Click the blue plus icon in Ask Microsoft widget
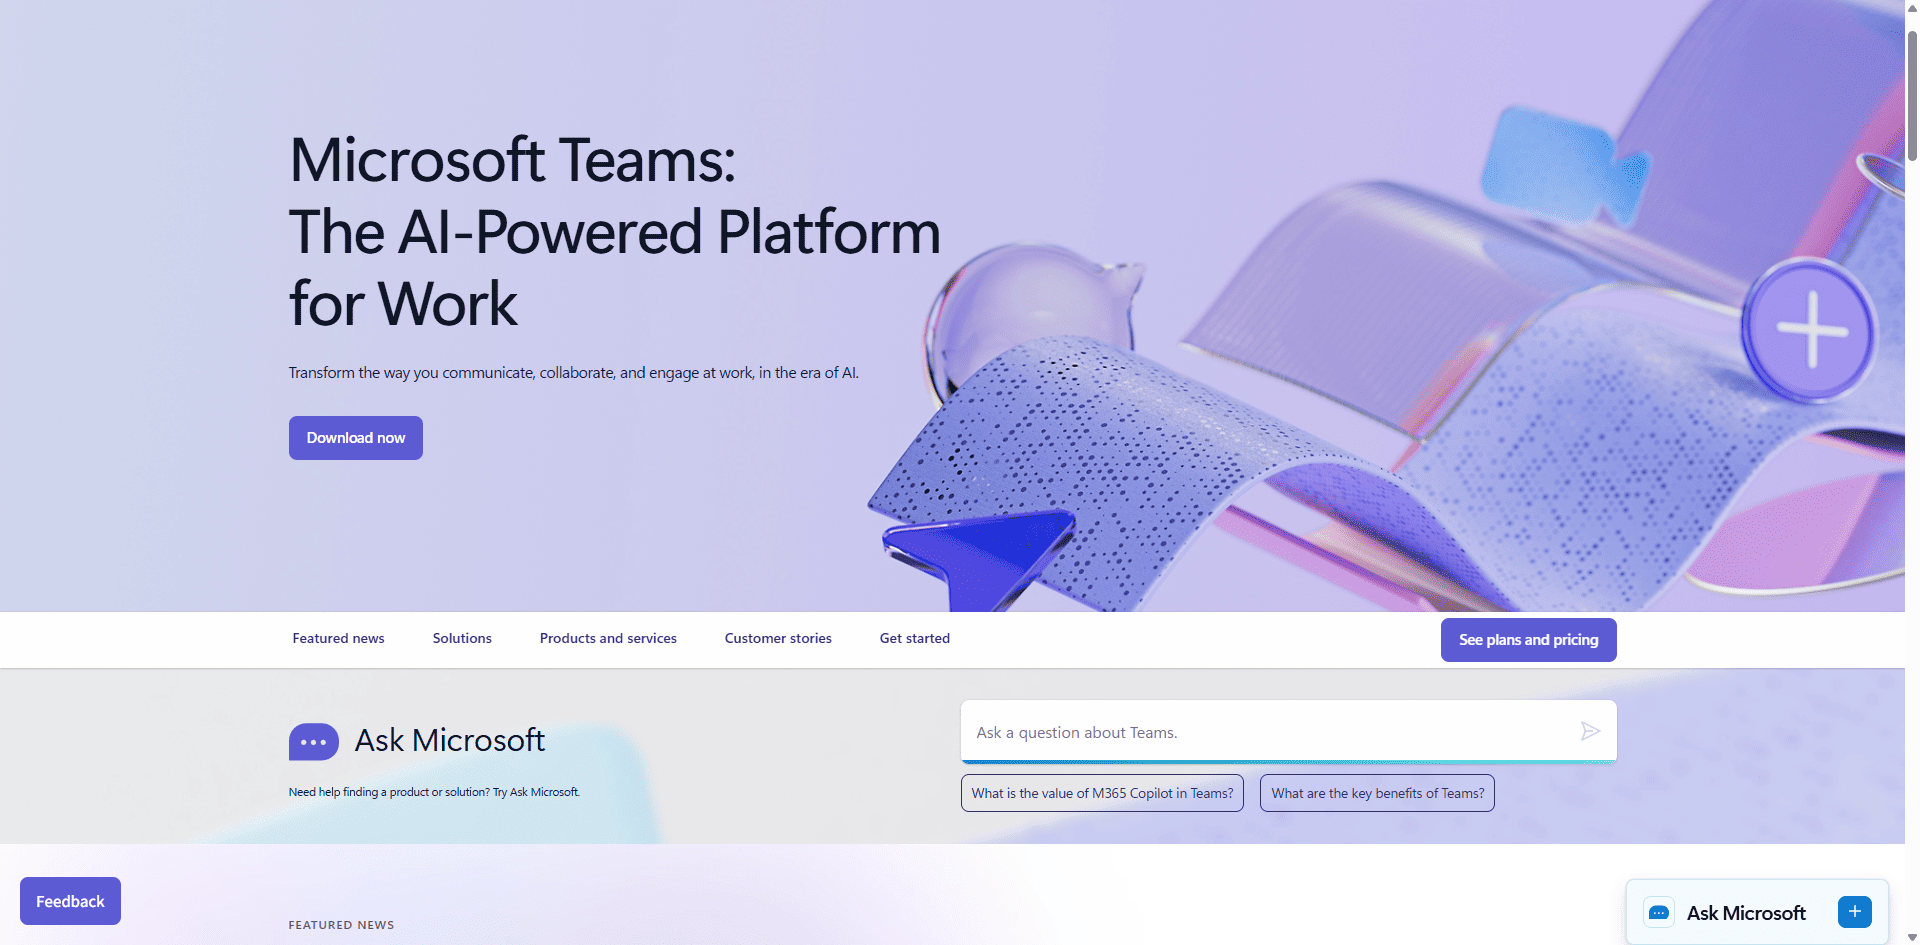Viewport: 1920px width, 945px height. [x=1854, y=912]
